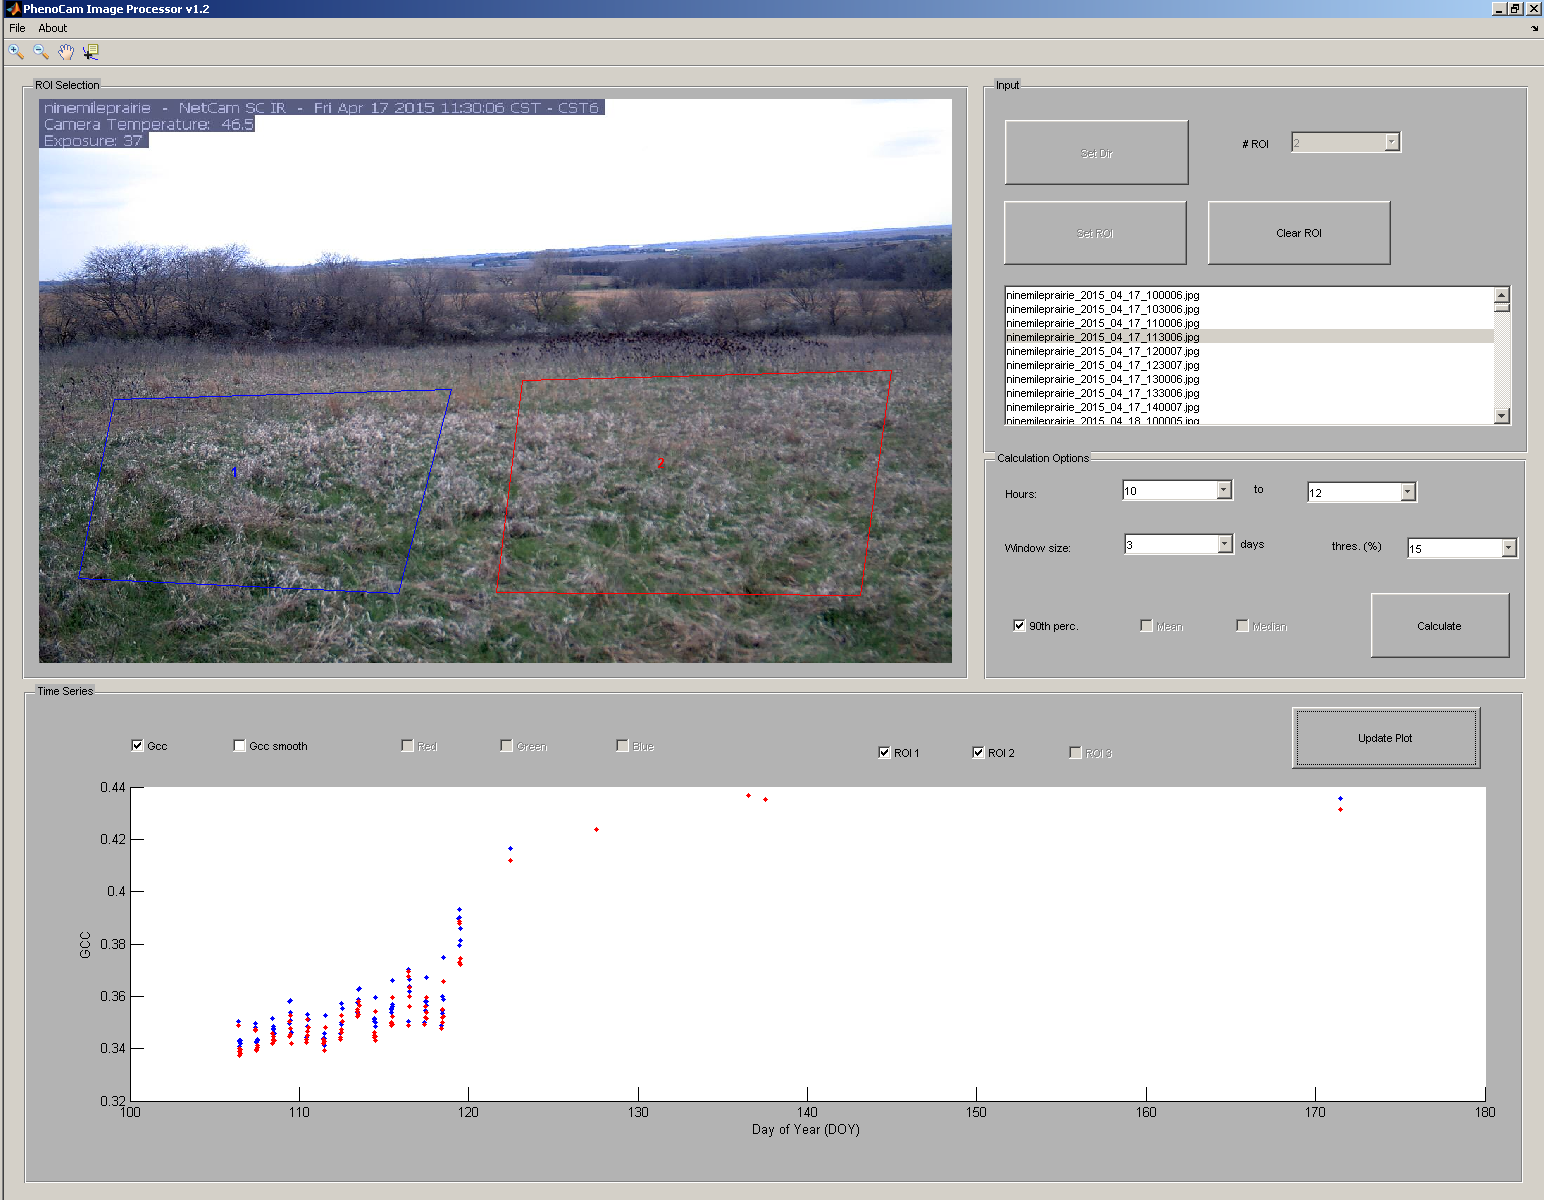Enable the Data Cursor tool

[91, 52]
